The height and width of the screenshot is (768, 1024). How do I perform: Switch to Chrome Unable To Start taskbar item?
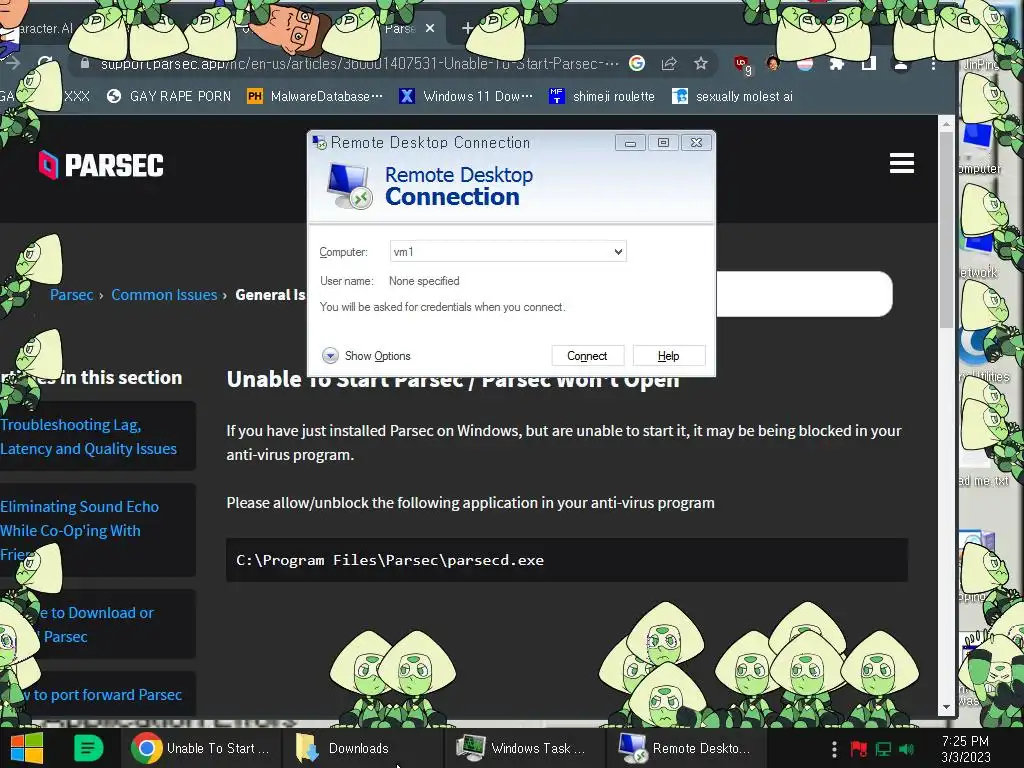[201, 748]
